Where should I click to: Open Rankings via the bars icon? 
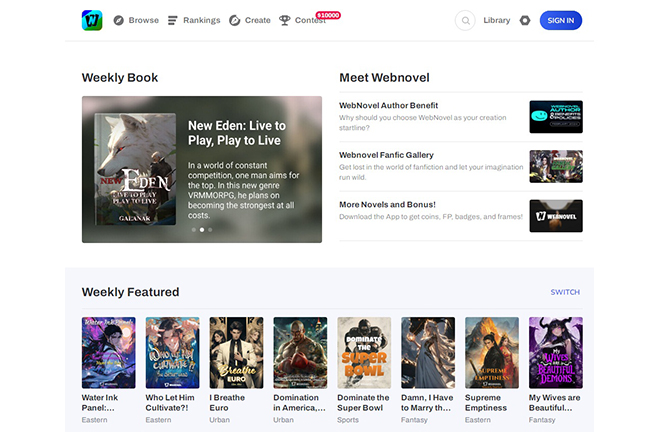pyautogui.click(x=173, y=20)
